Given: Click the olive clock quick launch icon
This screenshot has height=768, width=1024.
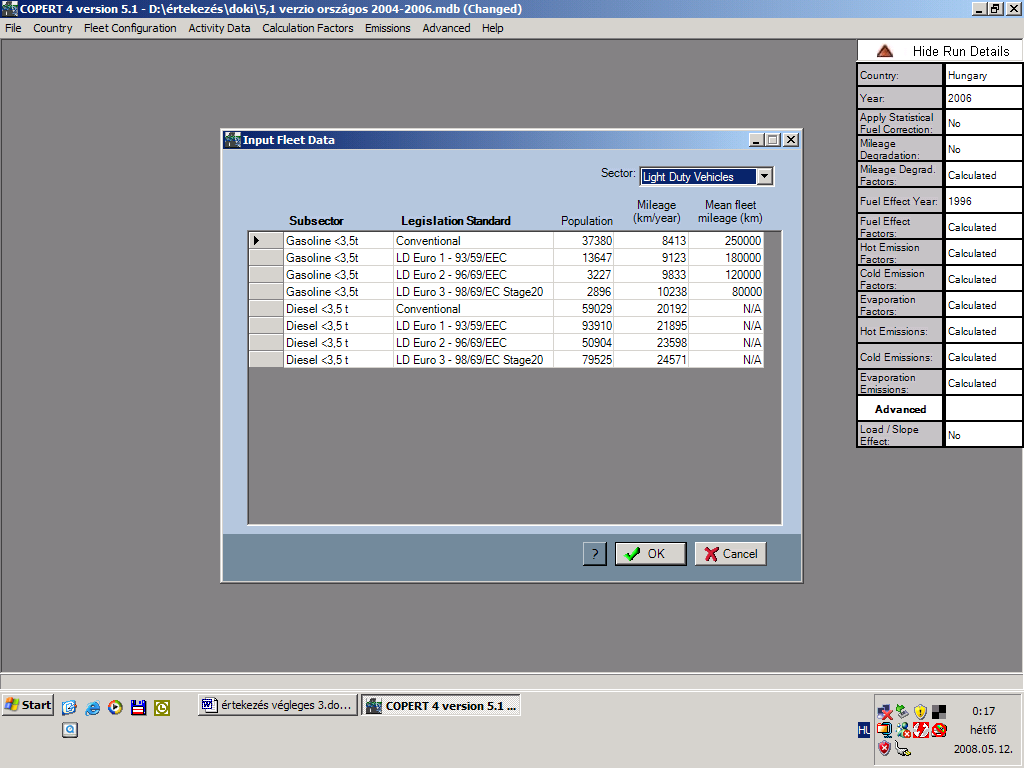Looking at the screenshot, I should (x=162, y=707).
